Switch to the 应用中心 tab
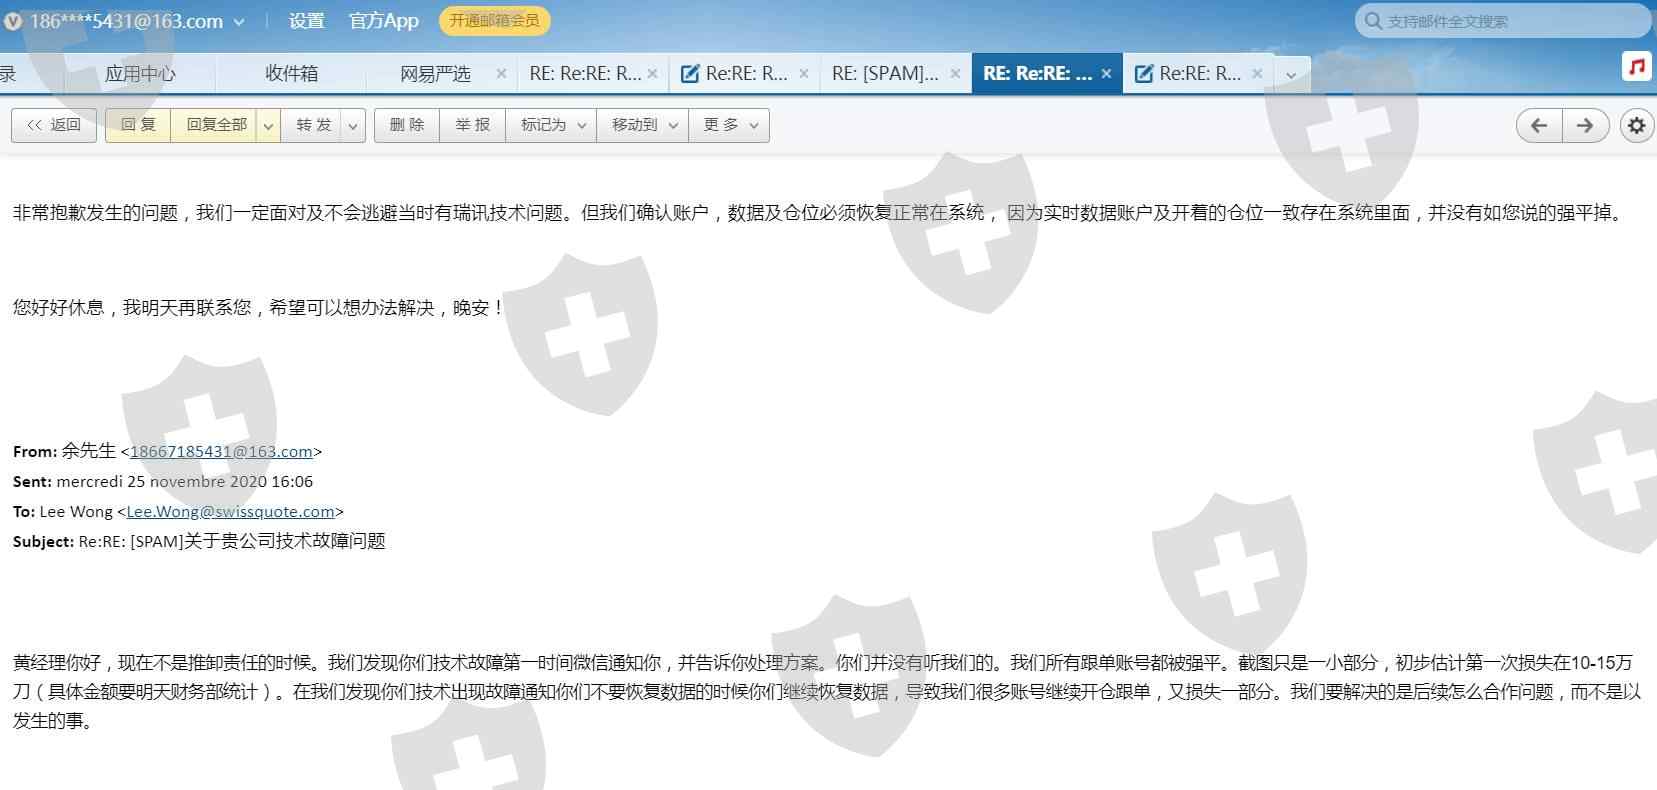The height and width of the screenshot is (790, 1657). click(140, 73)
